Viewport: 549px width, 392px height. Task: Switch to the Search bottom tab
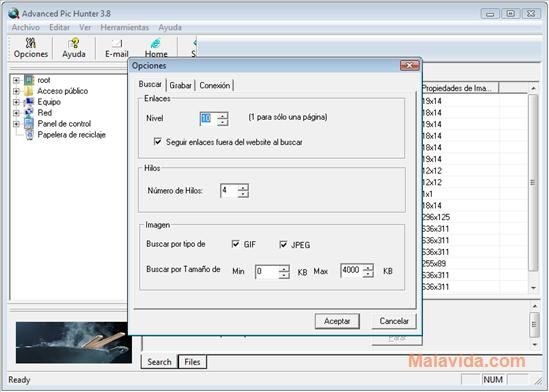pyautogui.click(x=159, y=362)
